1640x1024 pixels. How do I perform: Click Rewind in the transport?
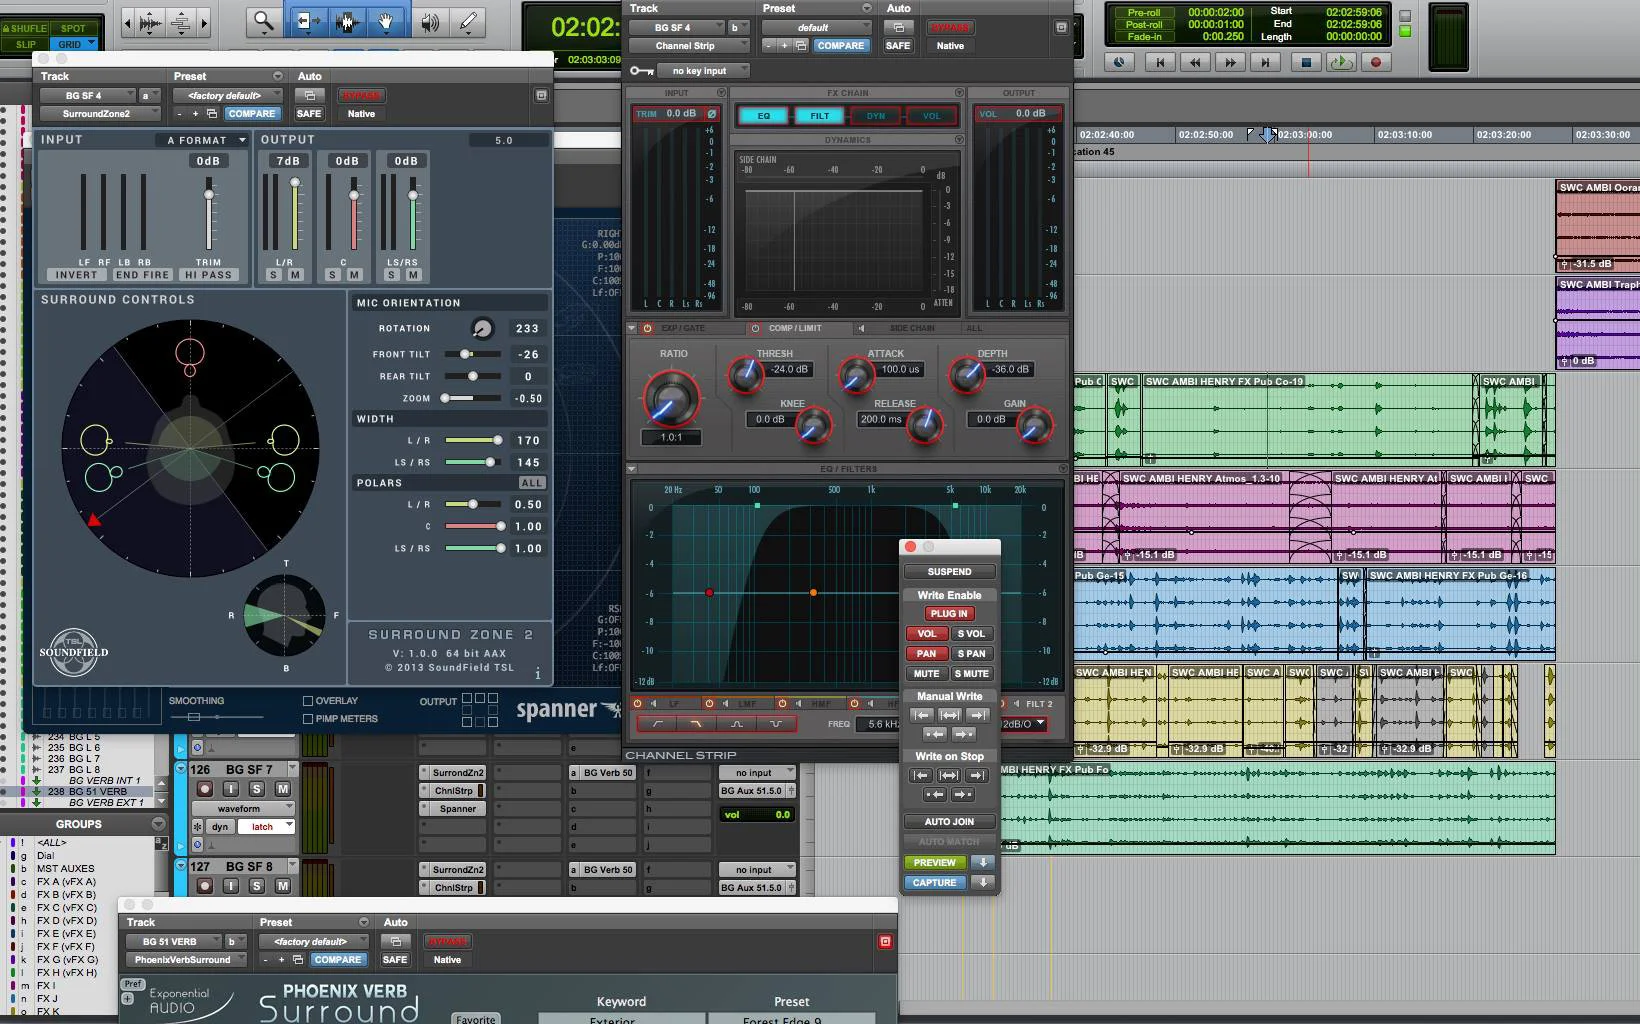coord(1195,62)
